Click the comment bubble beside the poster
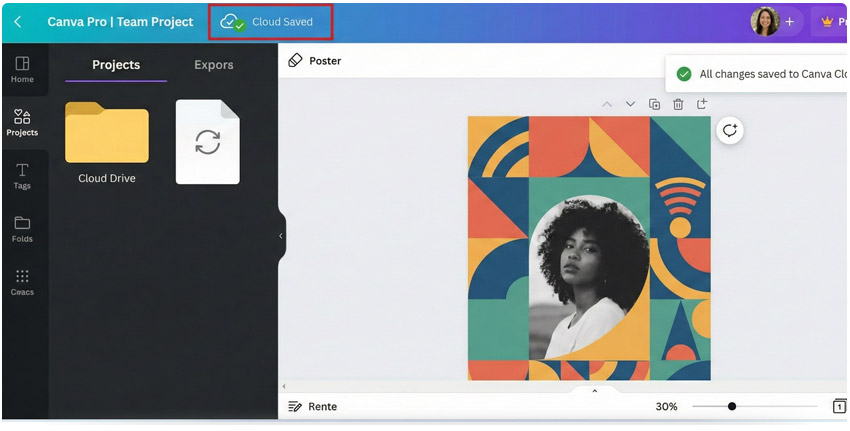 click(x=730, y=130)
